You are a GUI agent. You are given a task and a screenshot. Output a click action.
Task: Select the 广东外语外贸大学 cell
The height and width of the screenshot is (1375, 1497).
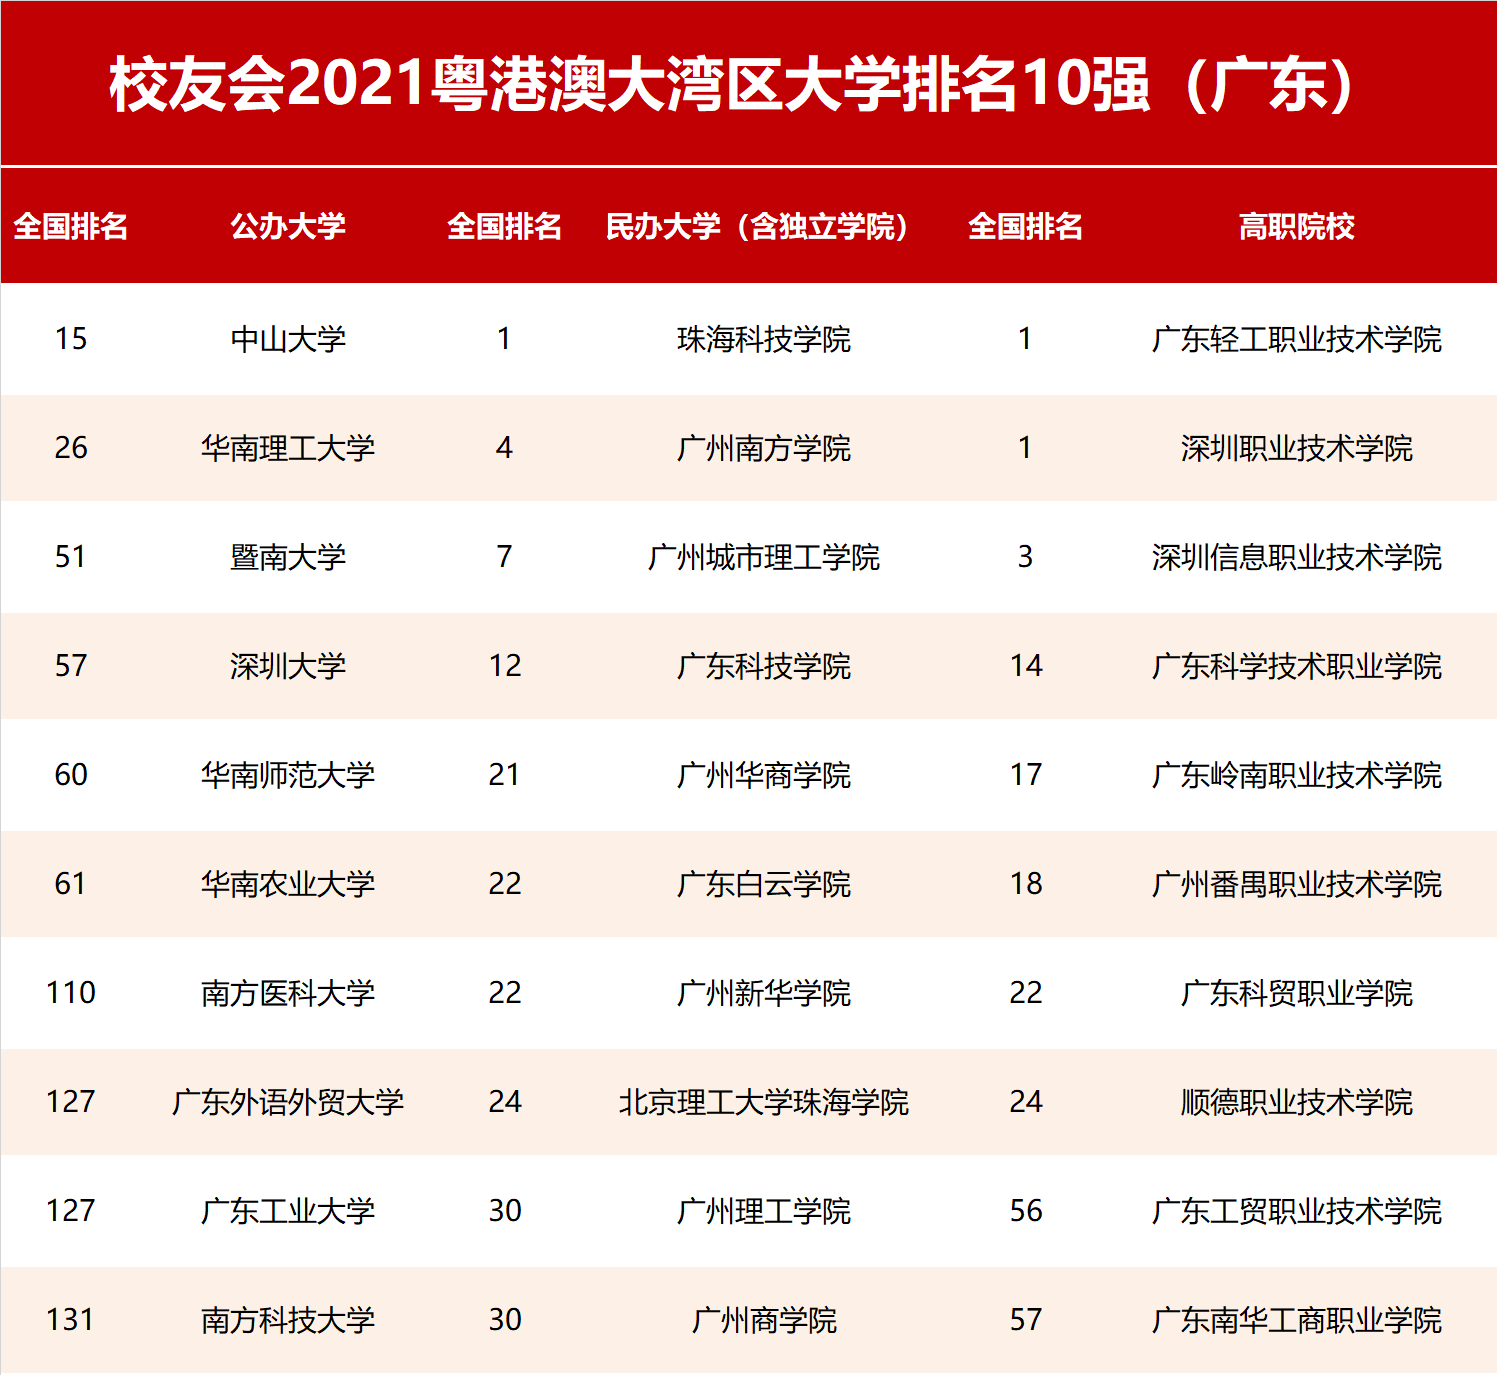[x=288, y=1102]
